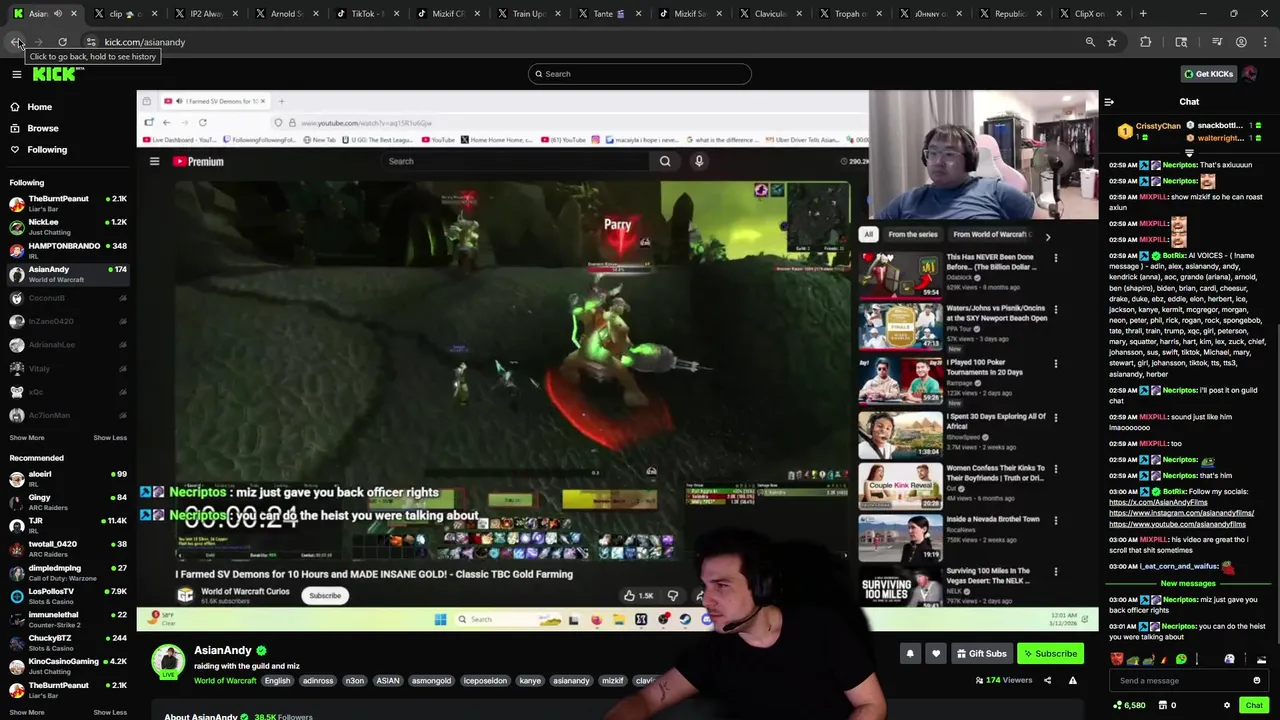
Task: Open the KICKs balance showing 6,580
Action: (1128, 705)
